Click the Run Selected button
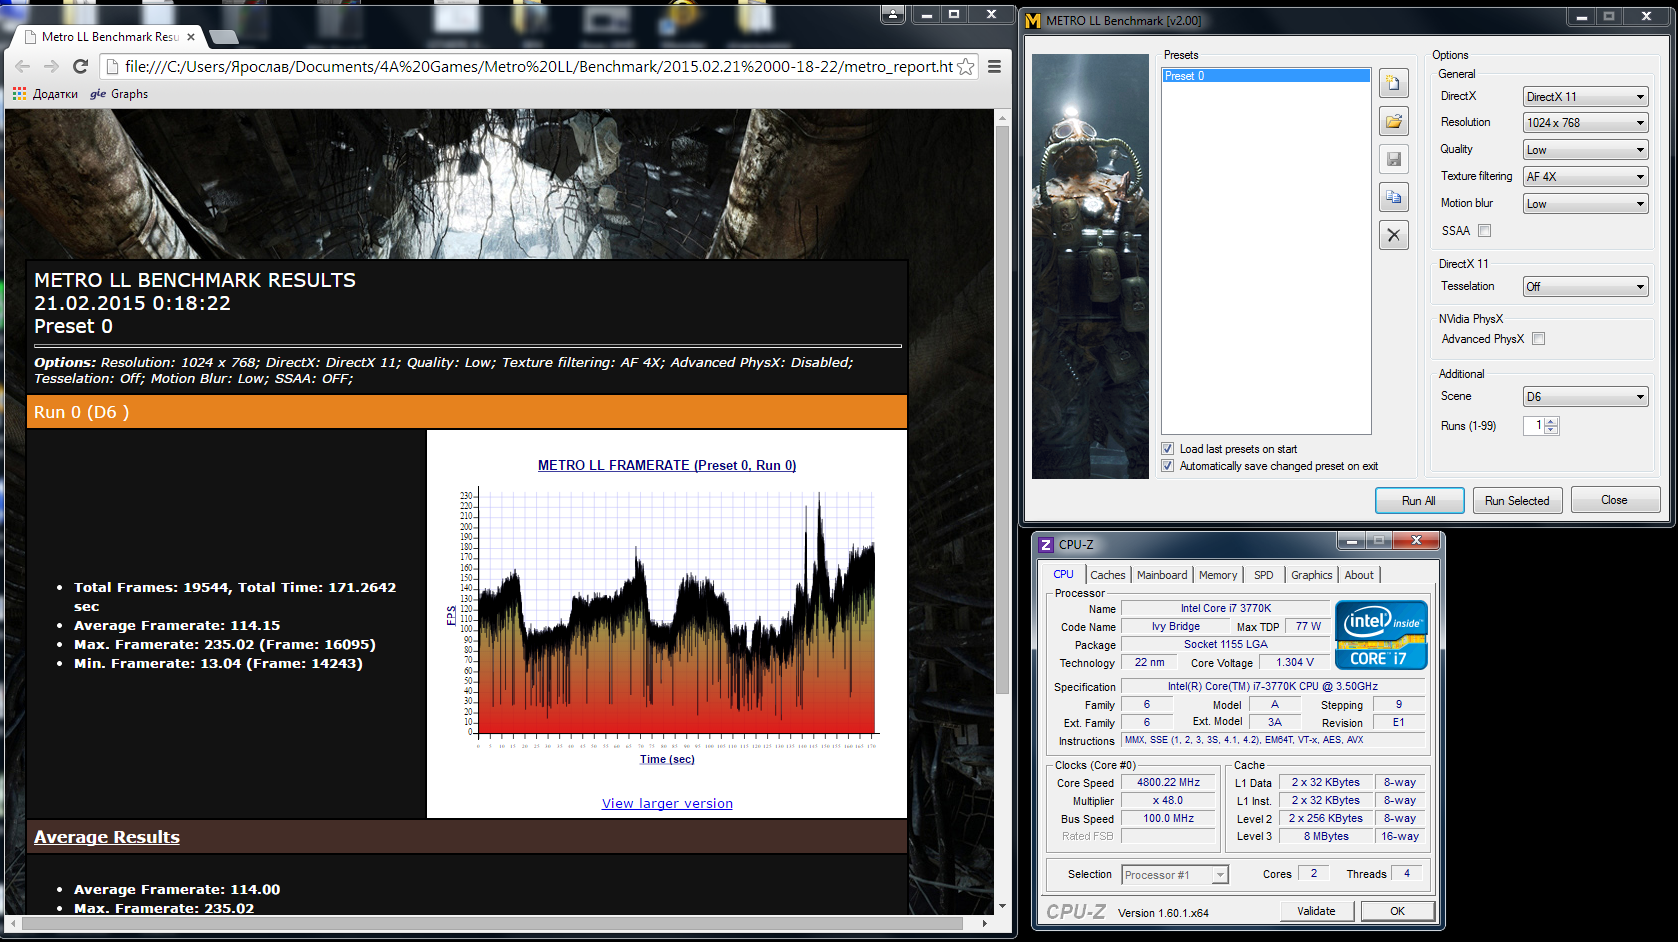 pyautogui.click(x=1517, y=500)
